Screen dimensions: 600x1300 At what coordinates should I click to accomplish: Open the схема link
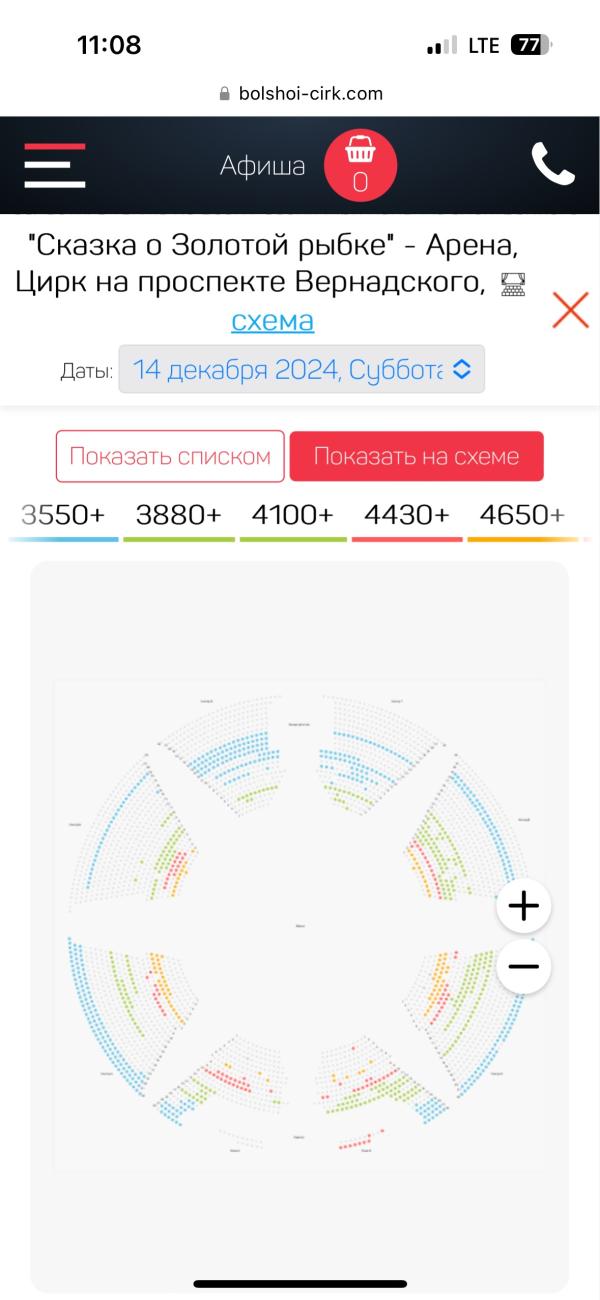tap(272, 321)
